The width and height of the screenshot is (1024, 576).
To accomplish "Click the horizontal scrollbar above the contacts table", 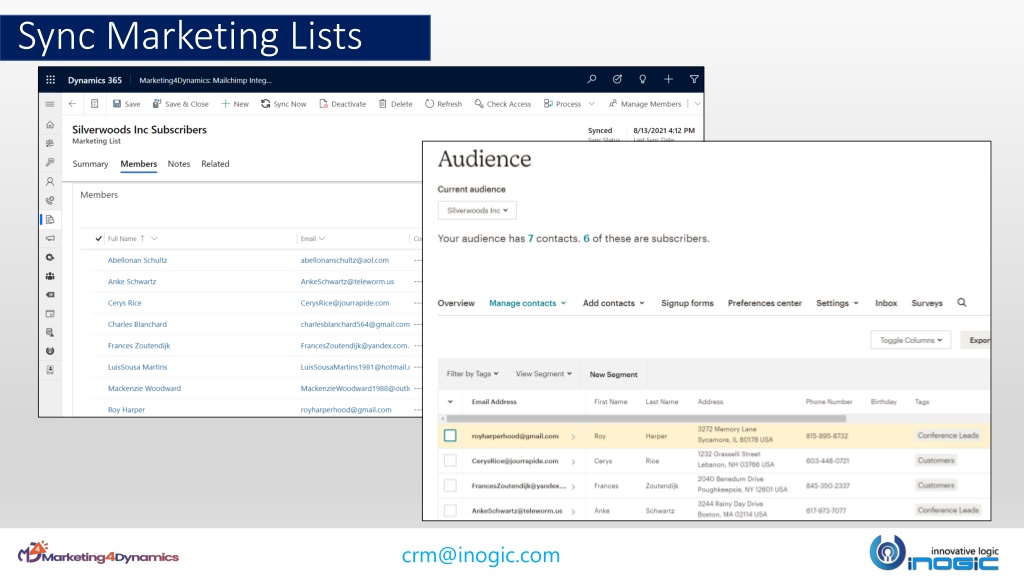I will pos(646,418).
